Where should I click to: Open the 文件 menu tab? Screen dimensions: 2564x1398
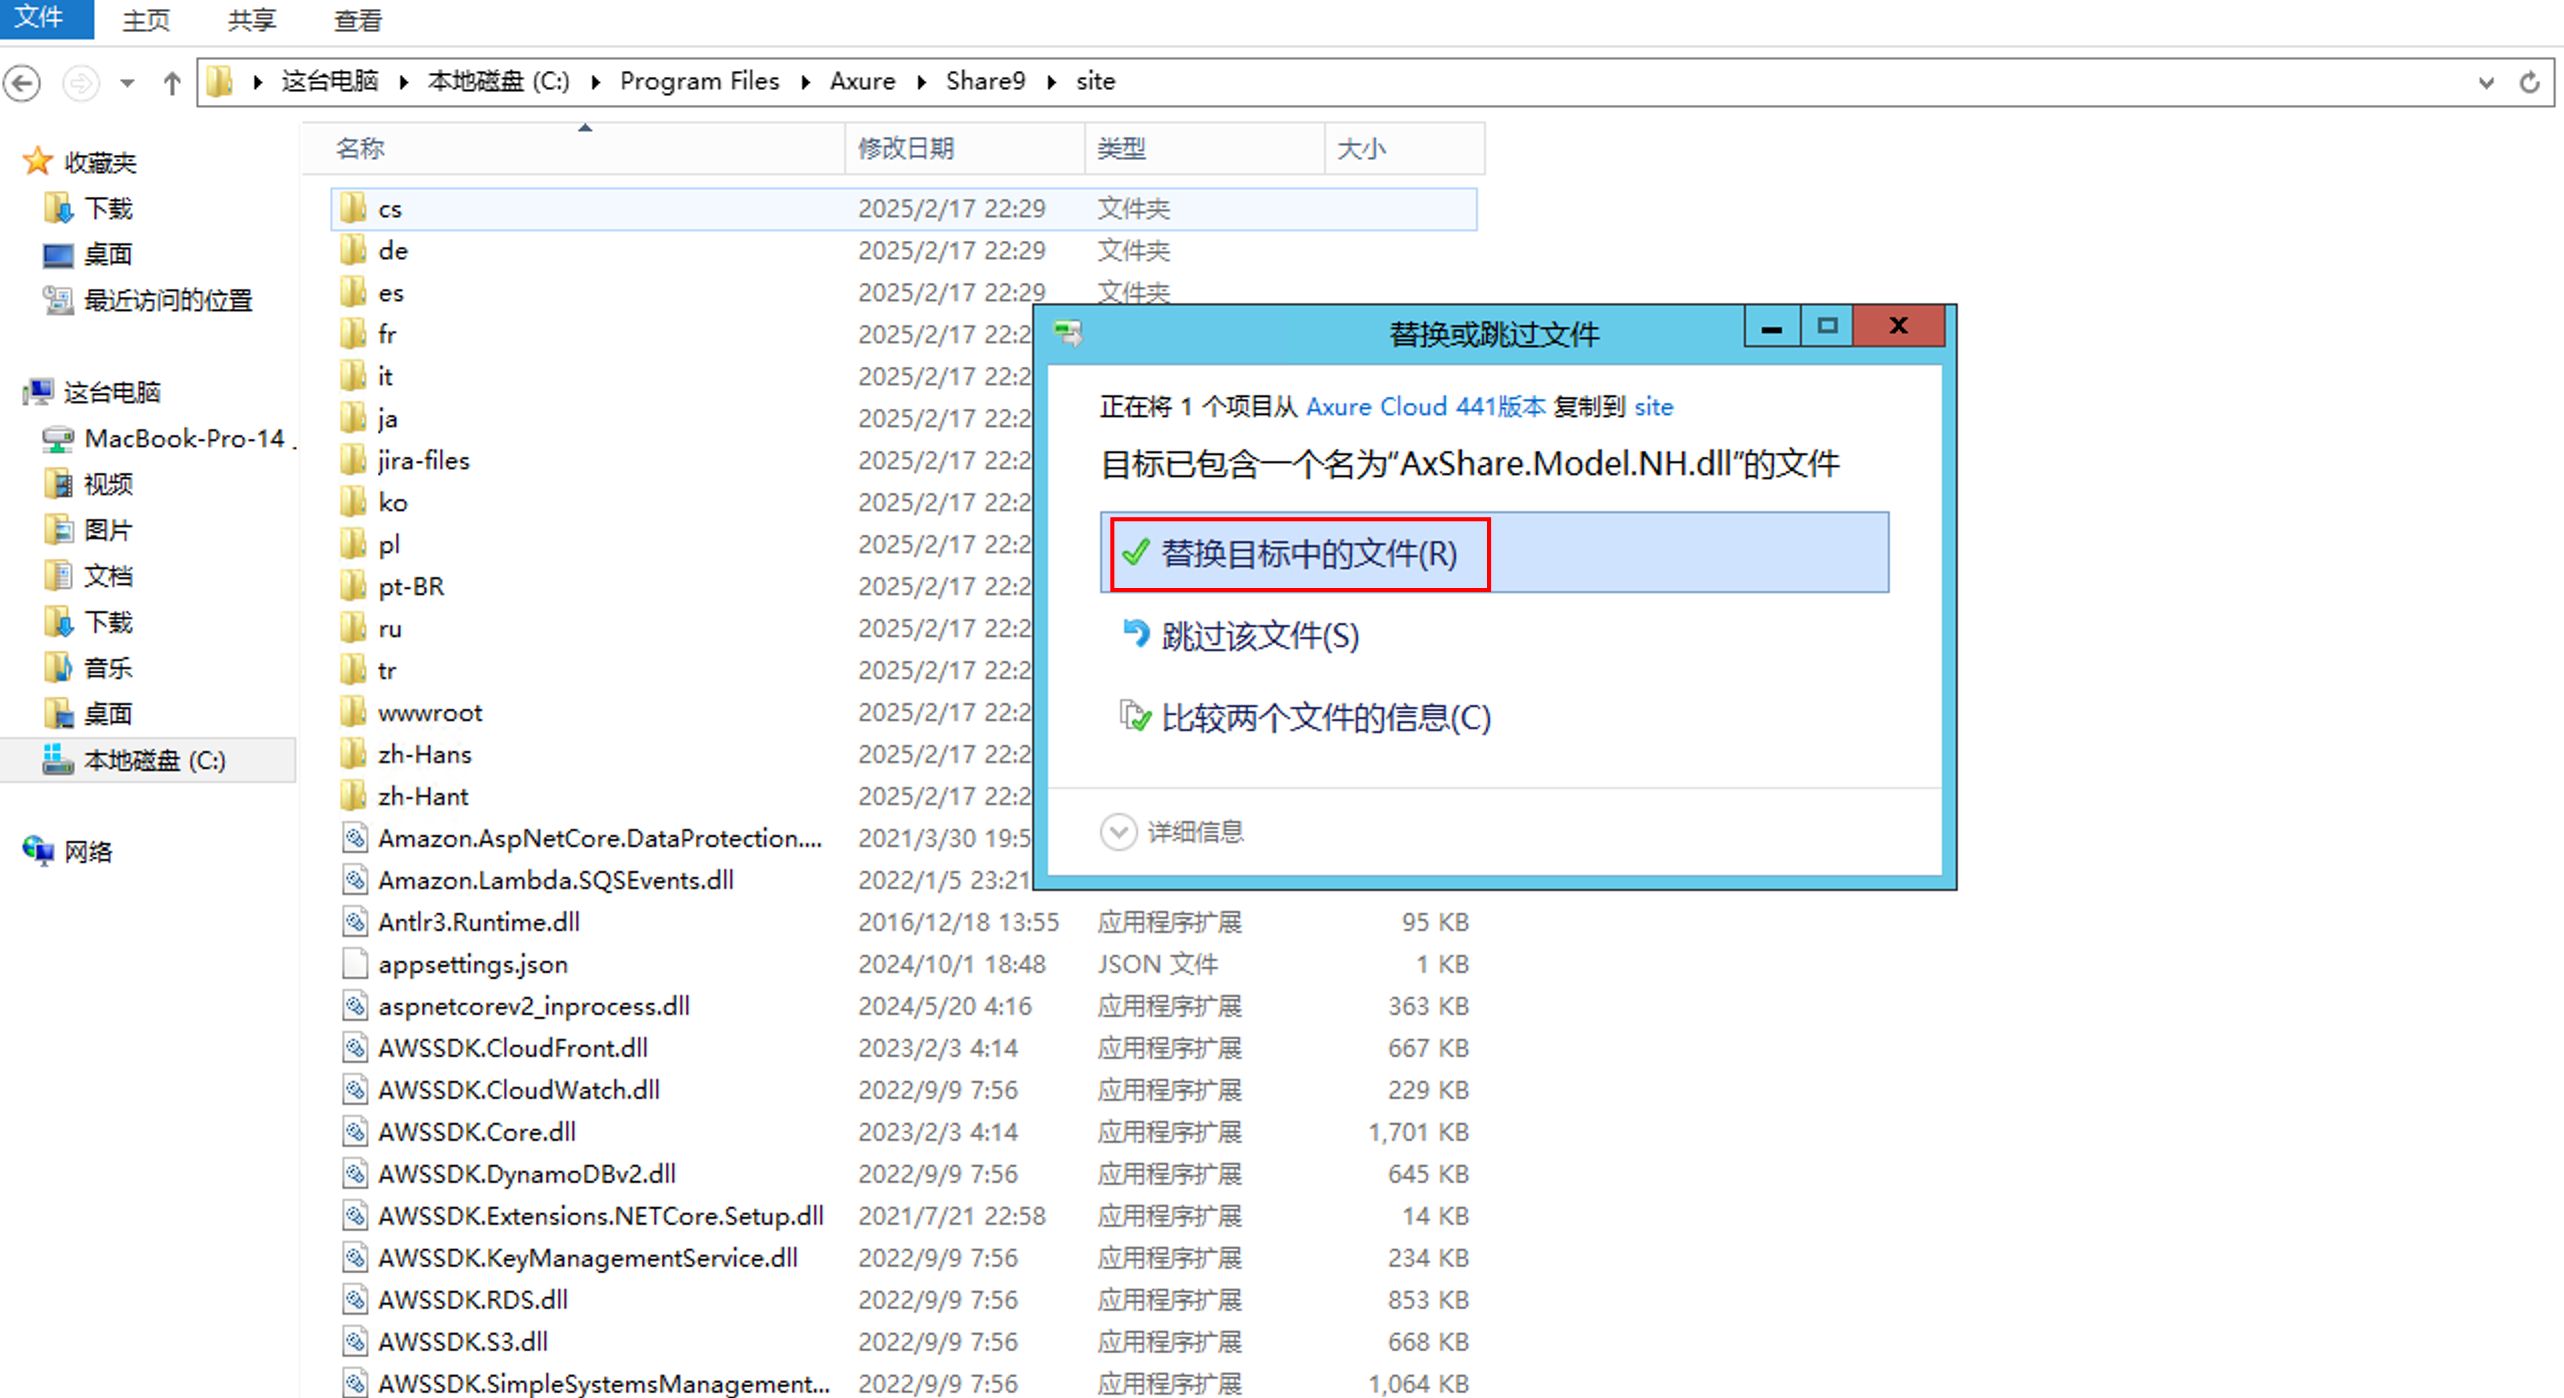point(40,18)
